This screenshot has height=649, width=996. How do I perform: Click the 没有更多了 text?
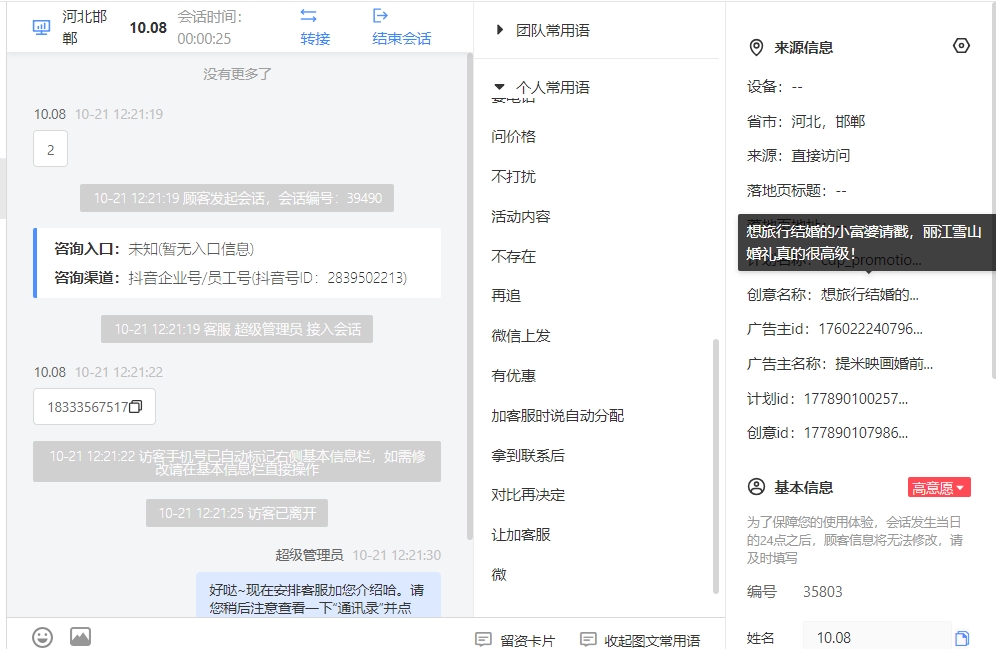[237, 74]
